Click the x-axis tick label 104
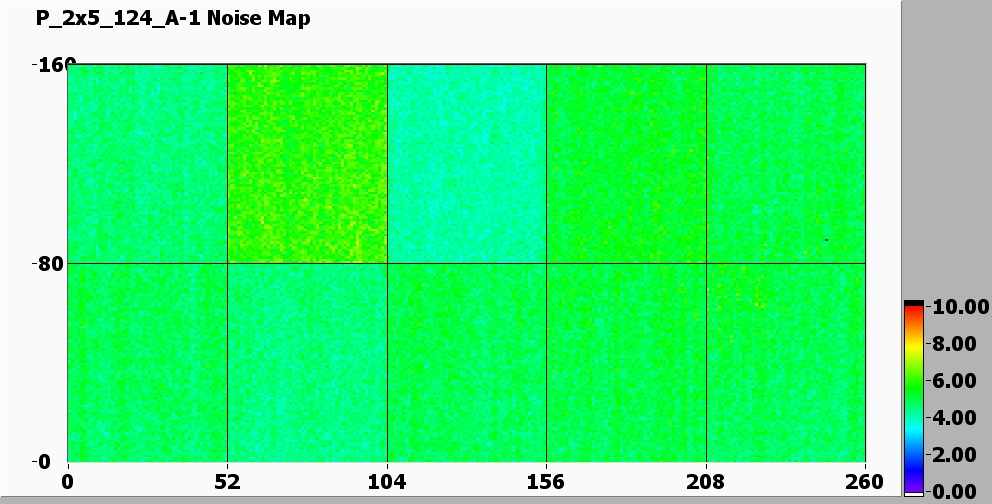Image resolution: width=992 pixels, height=504 pixels. click(387, 483)
